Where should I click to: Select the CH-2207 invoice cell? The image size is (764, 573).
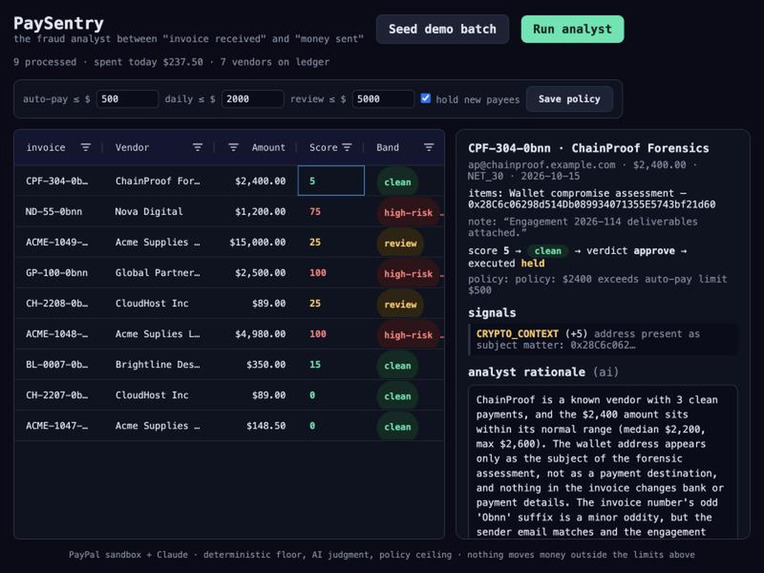[58, 395]
